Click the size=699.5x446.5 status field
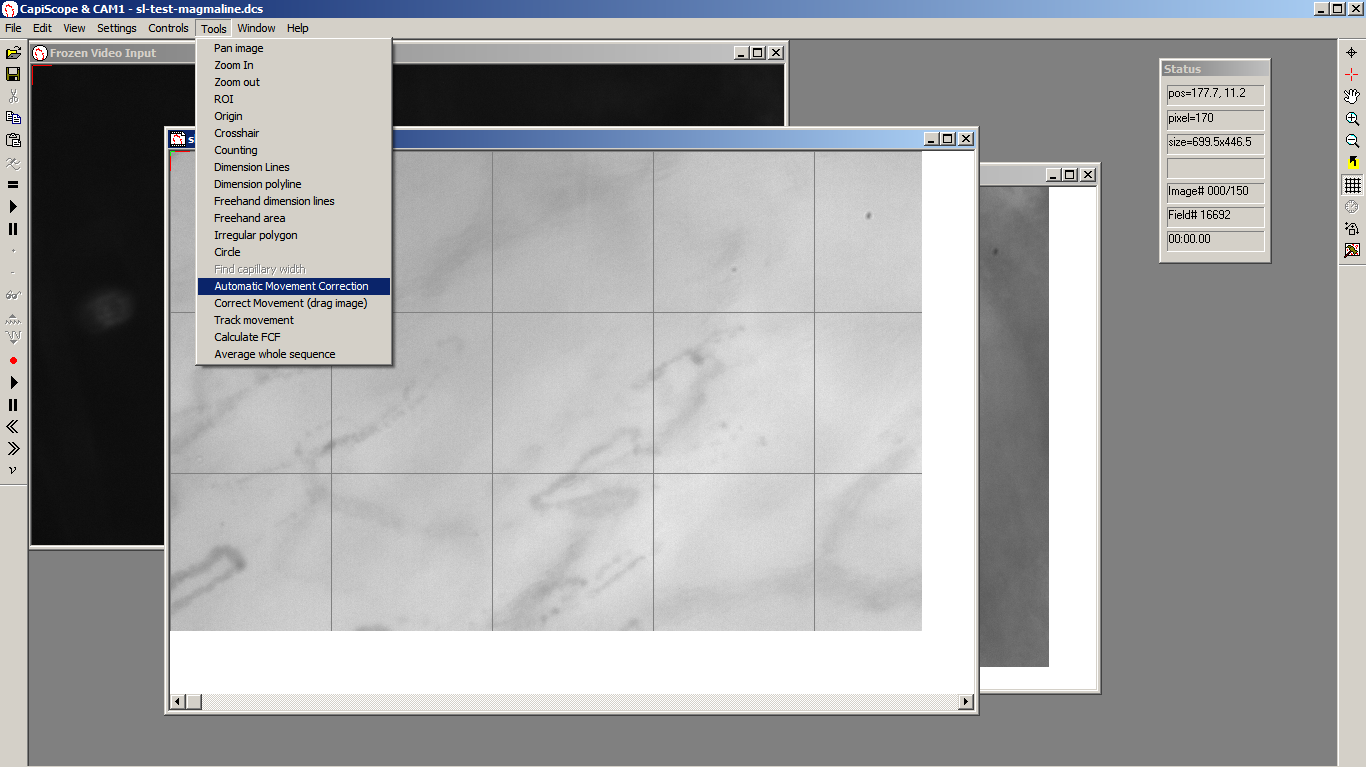1366x768 pixels. point(1215,142)
